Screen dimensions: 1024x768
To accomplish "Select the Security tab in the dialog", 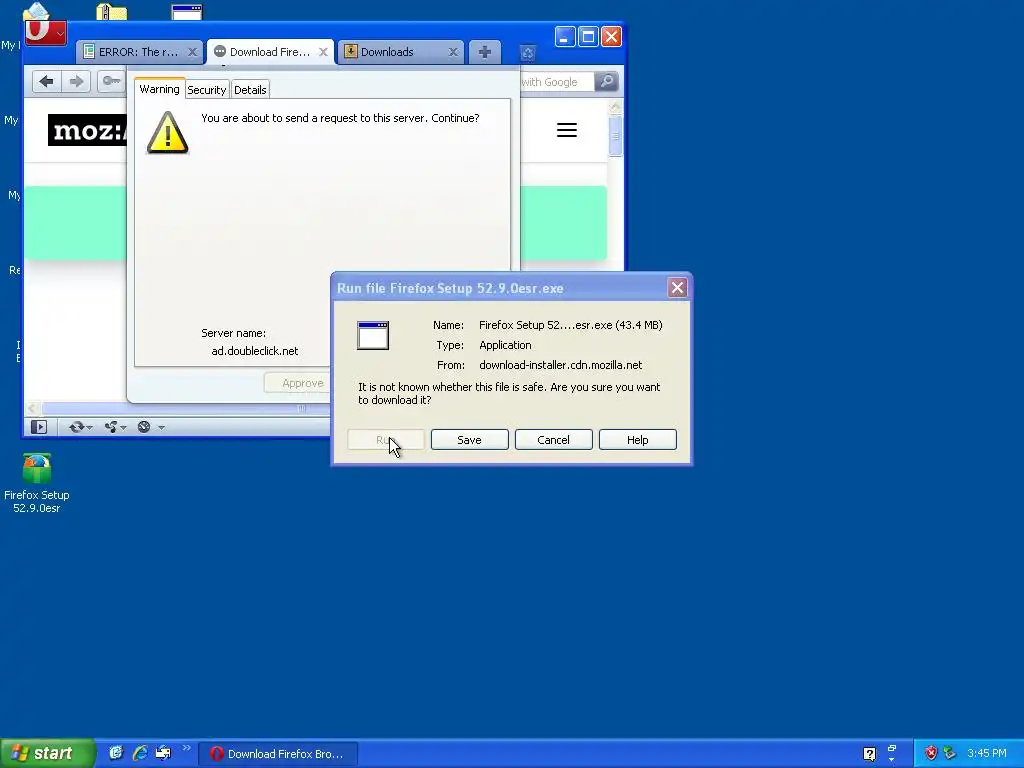I will coord(206,90).
